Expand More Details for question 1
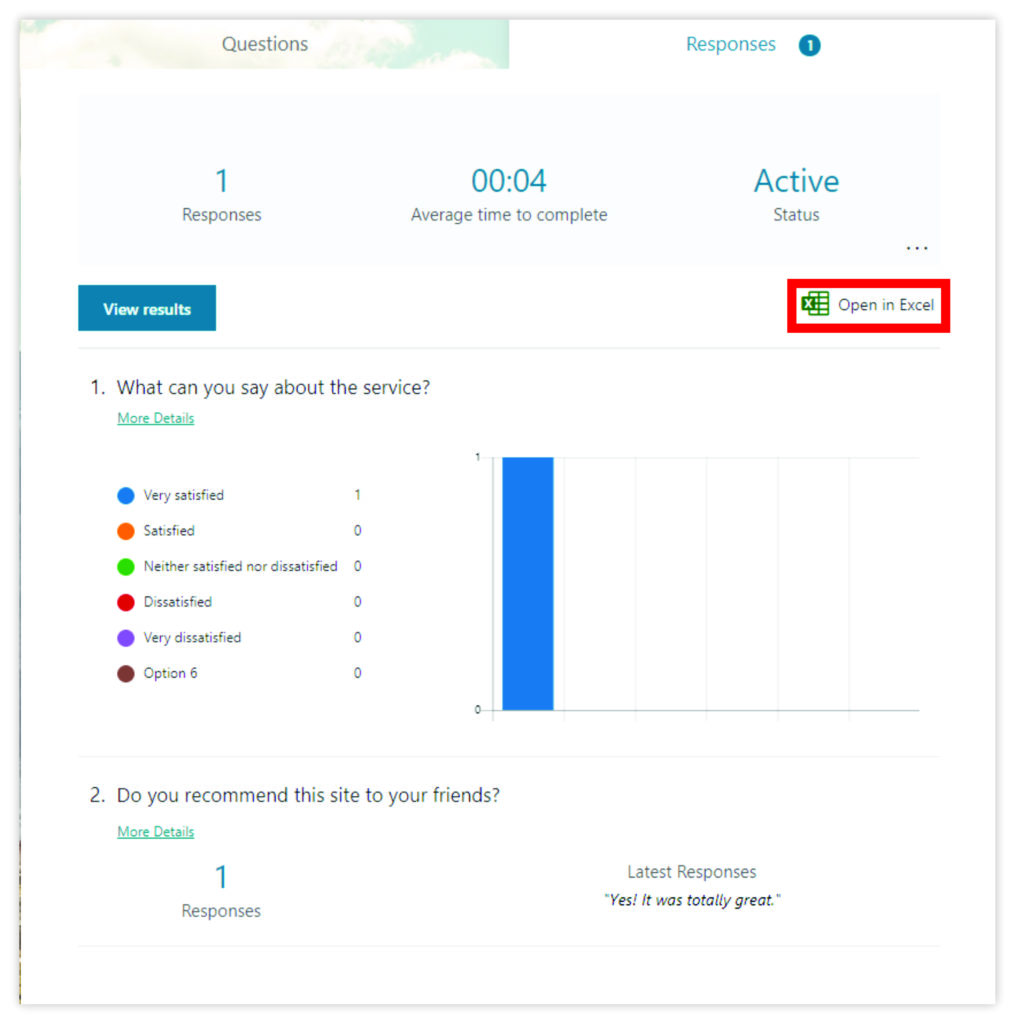1015x1024 pixels. (x=155, y=418)
